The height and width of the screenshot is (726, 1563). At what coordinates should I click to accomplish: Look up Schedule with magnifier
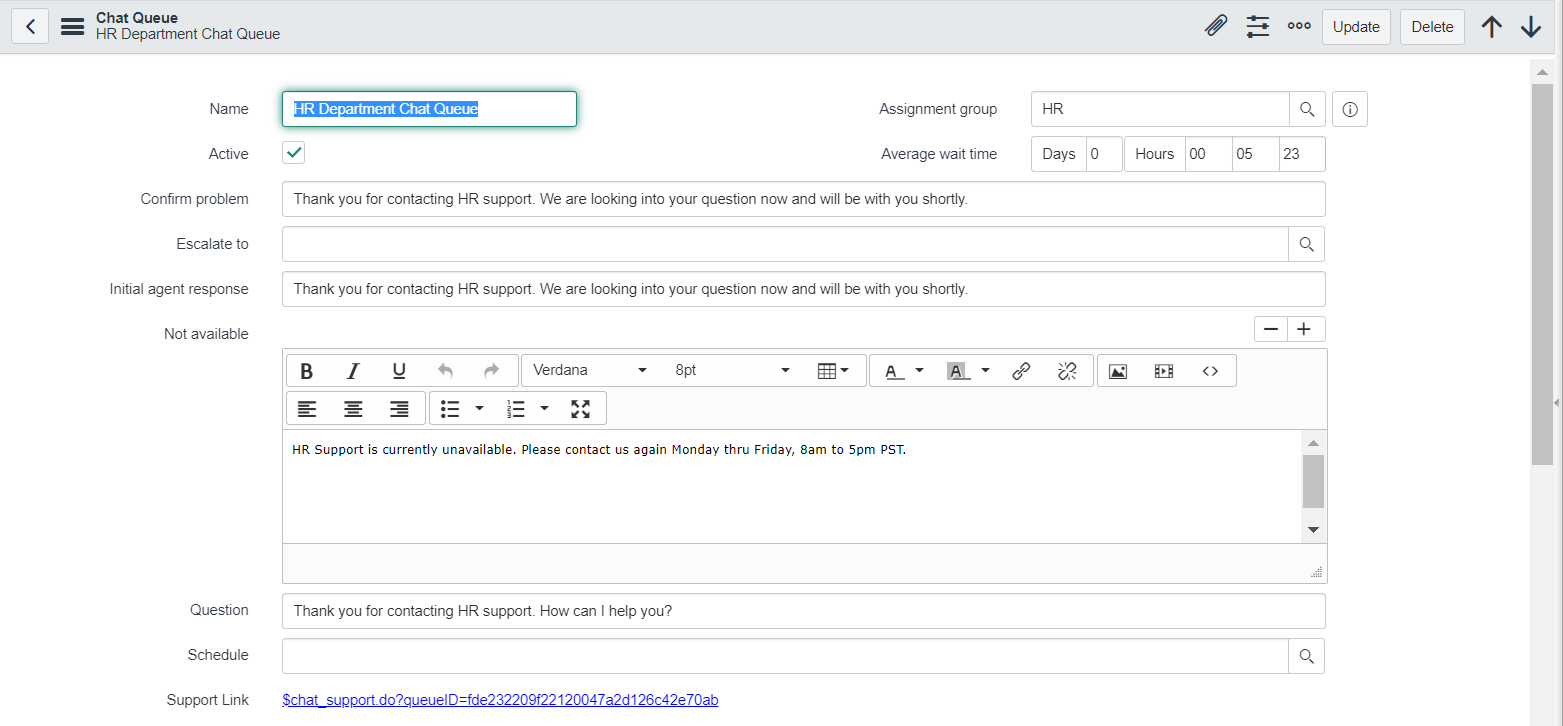(x=1306, y=656)
